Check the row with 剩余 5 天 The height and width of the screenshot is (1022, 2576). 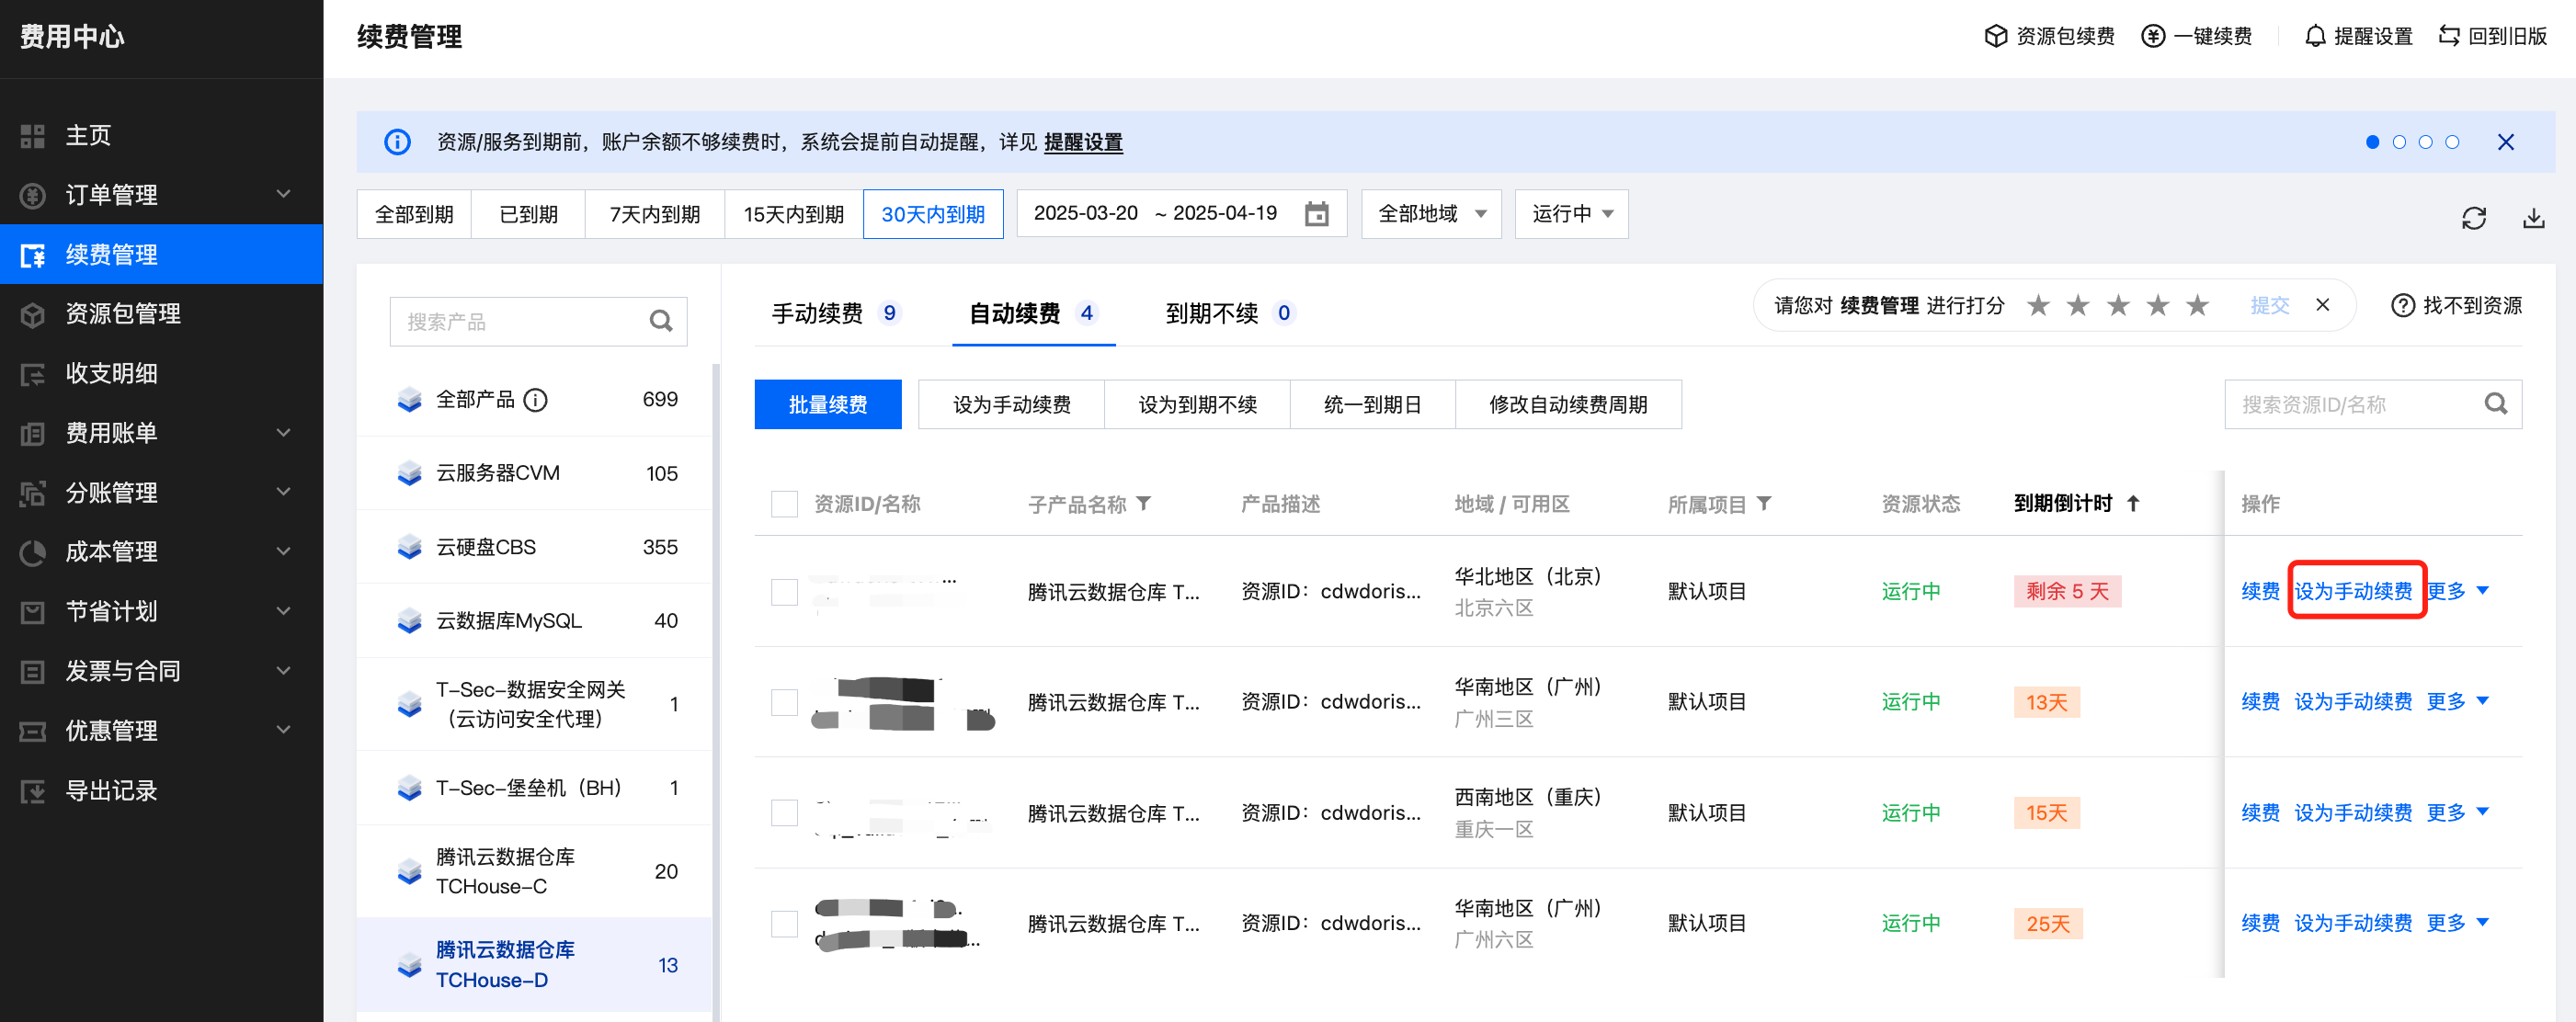point(784,592)
